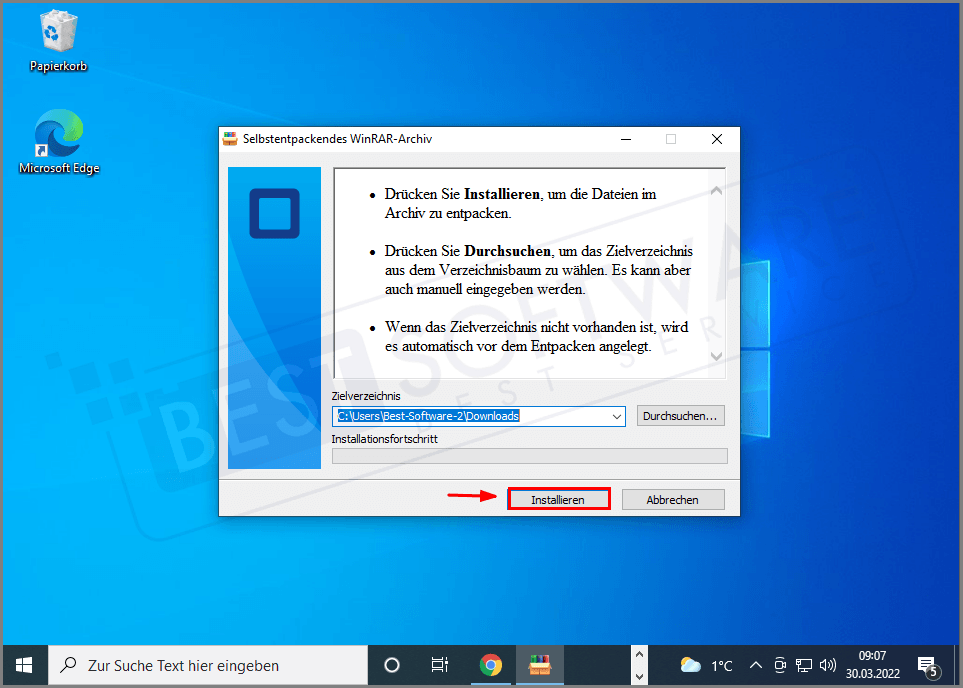Open the Windows Start menu
963x688 pixels.
pyautogui.click(x=23, y=664)
